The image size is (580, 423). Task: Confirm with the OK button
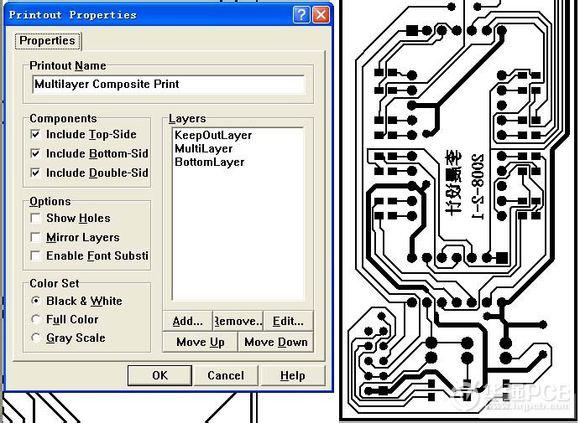click(x=160, y=376)
